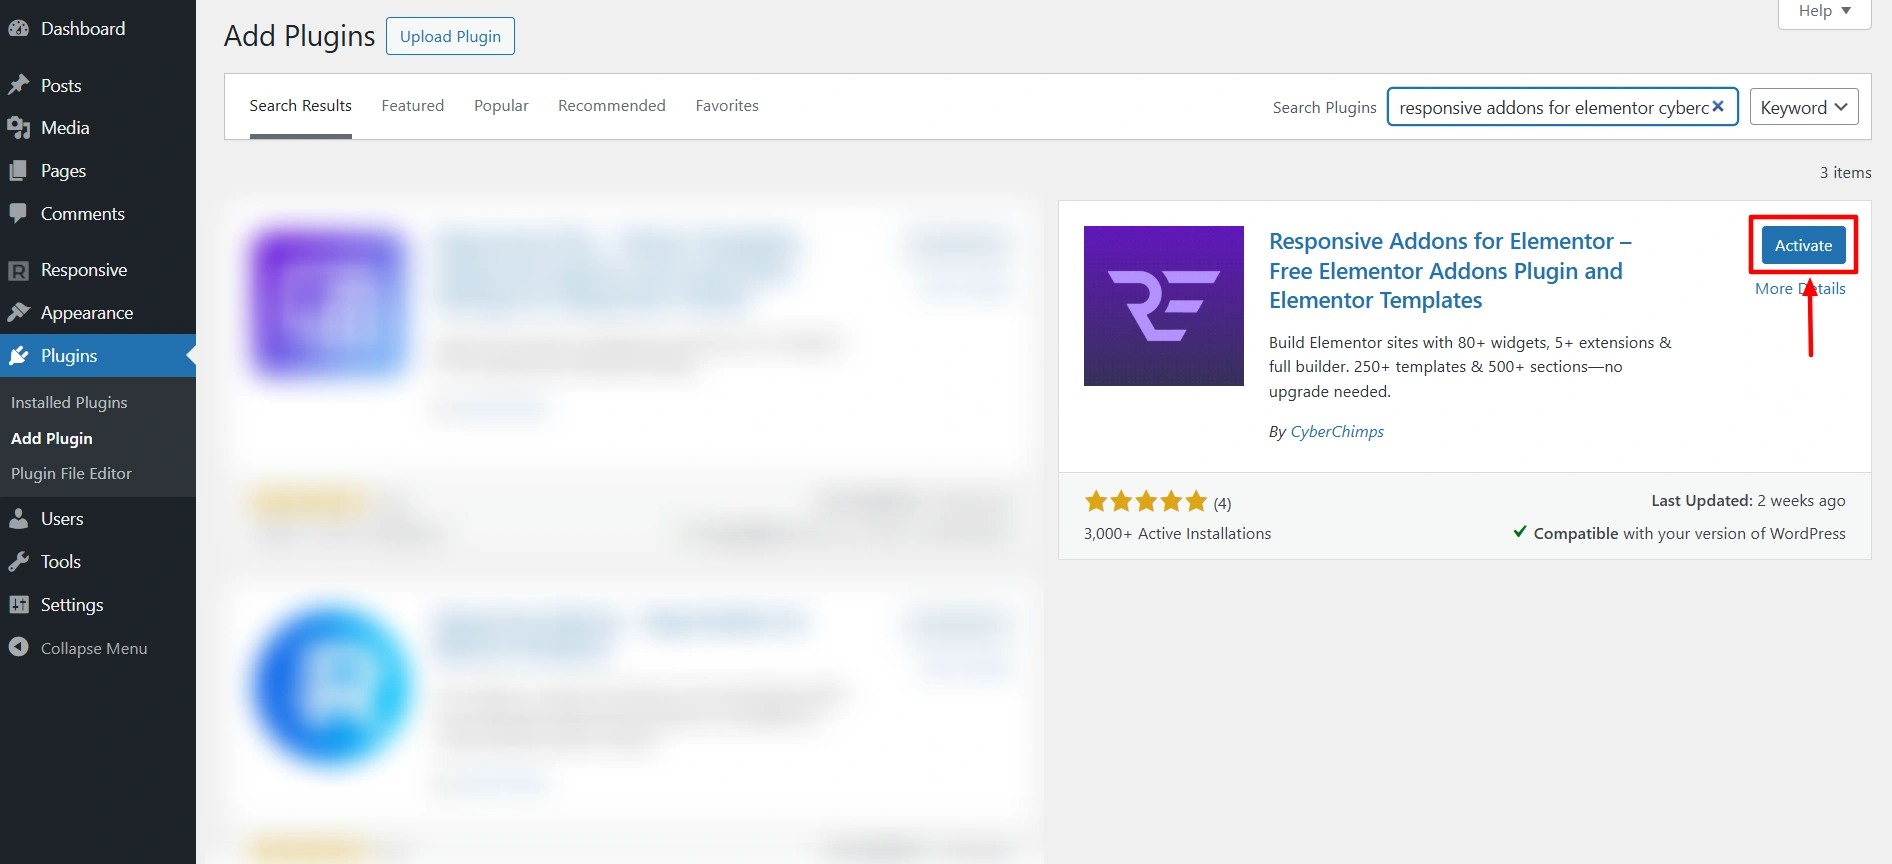The image size is (1892, 864).
Task: Click the Settings sliders icon
Action: [x=18, y=605]
